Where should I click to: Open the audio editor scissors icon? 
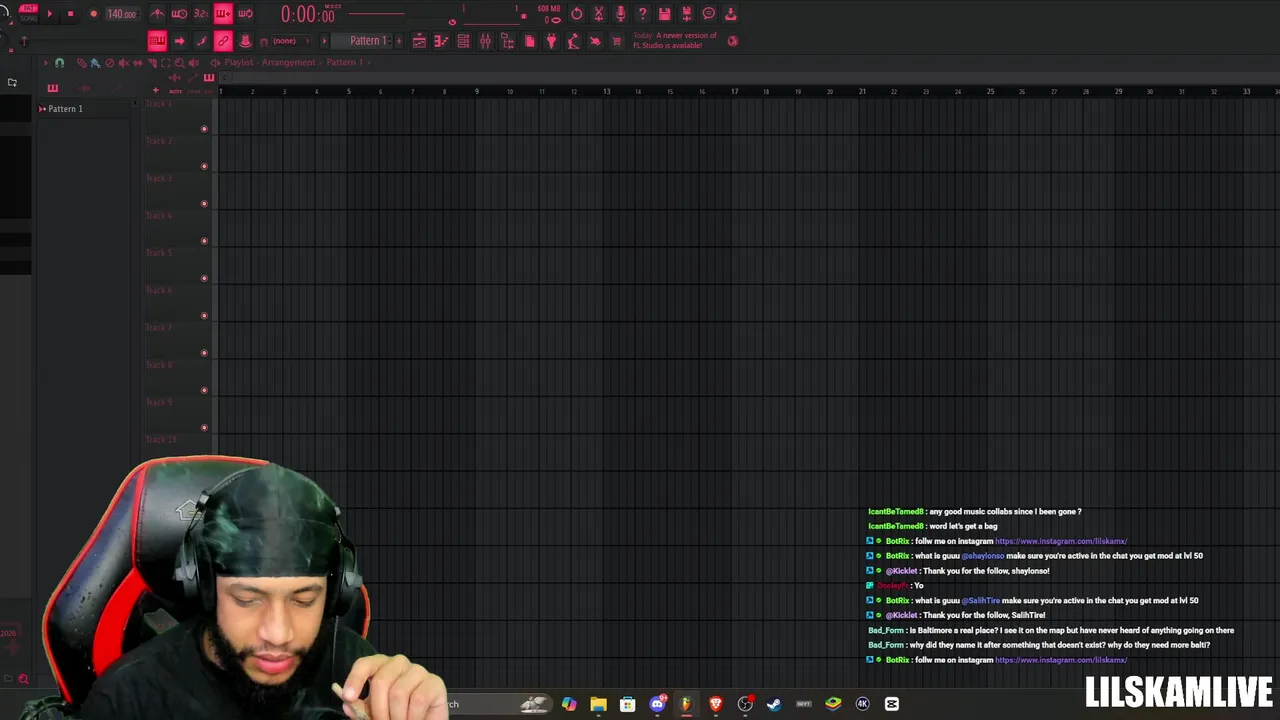[x=598, y=14]
